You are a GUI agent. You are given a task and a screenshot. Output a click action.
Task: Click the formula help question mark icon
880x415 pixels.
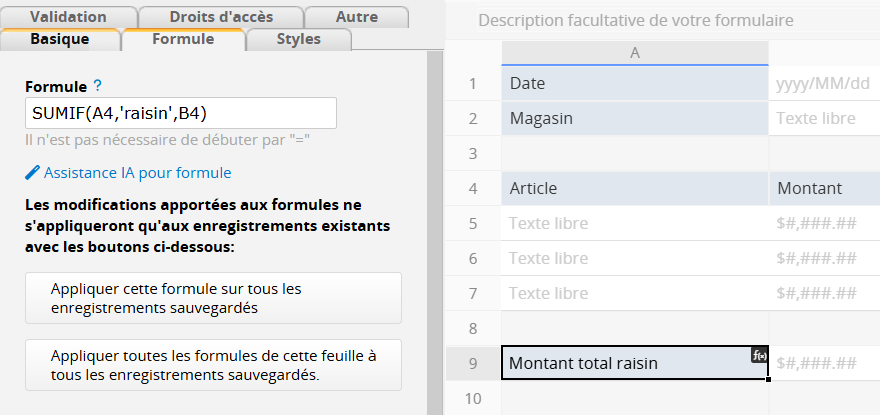pos(97,87)
